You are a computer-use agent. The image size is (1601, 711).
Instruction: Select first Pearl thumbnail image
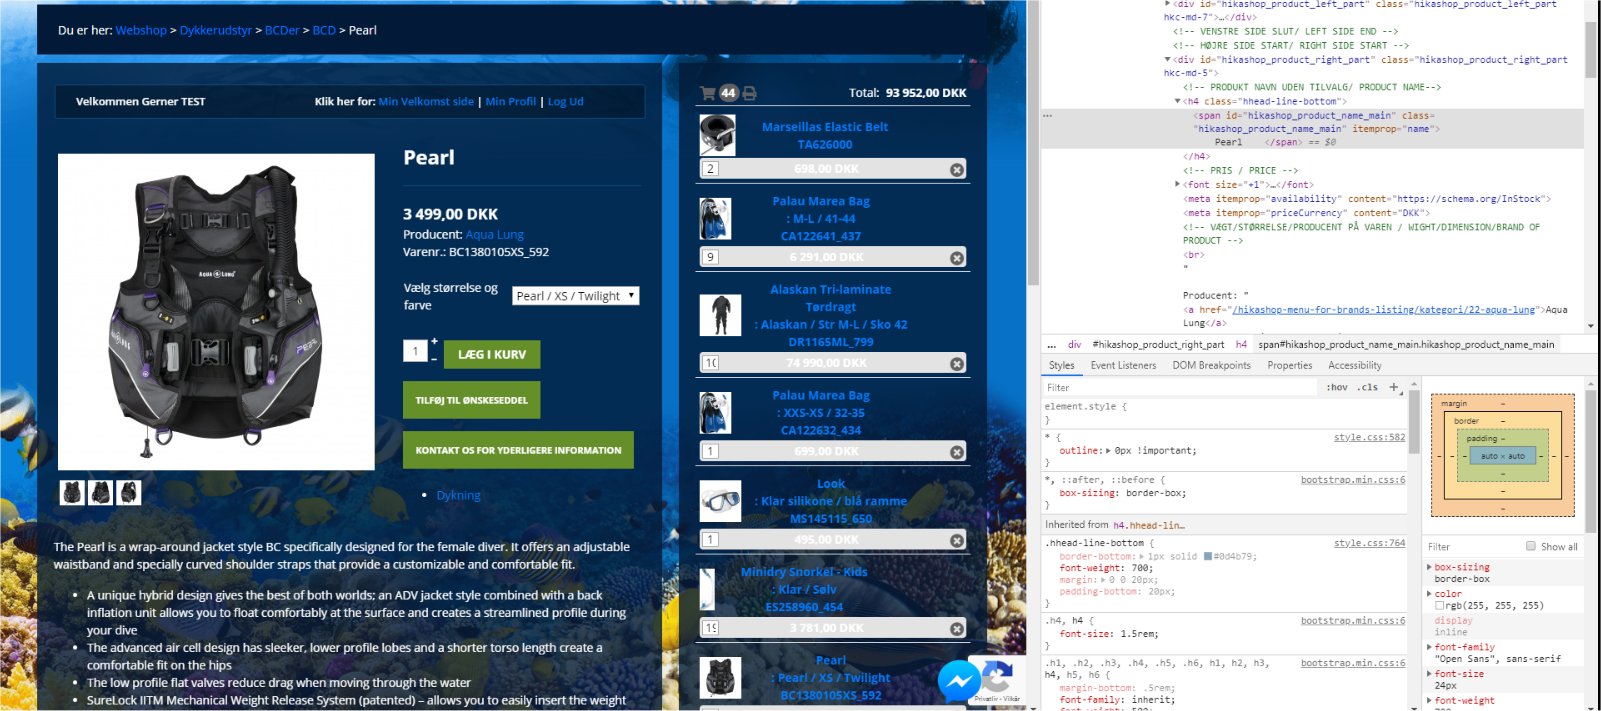tap(72, 493)
